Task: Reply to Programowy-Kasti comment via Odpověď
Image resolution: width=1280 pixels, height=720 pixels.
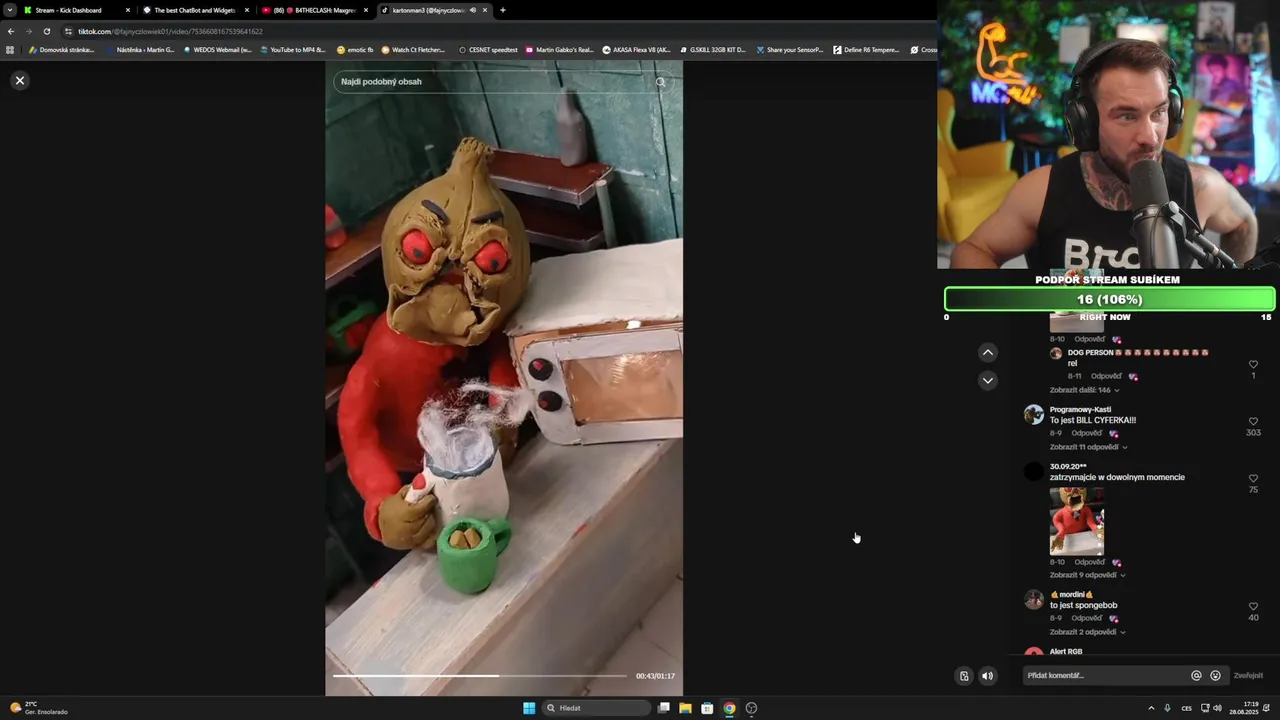Action: (1087, 433)
